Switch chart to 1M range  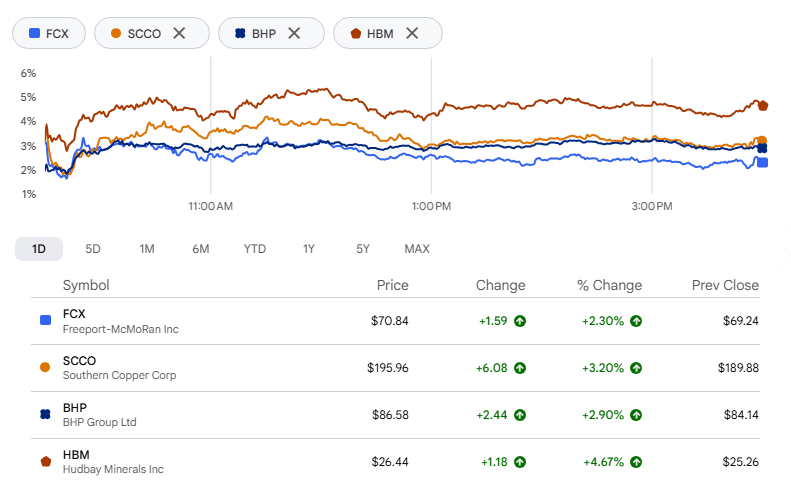coord(147,249)
